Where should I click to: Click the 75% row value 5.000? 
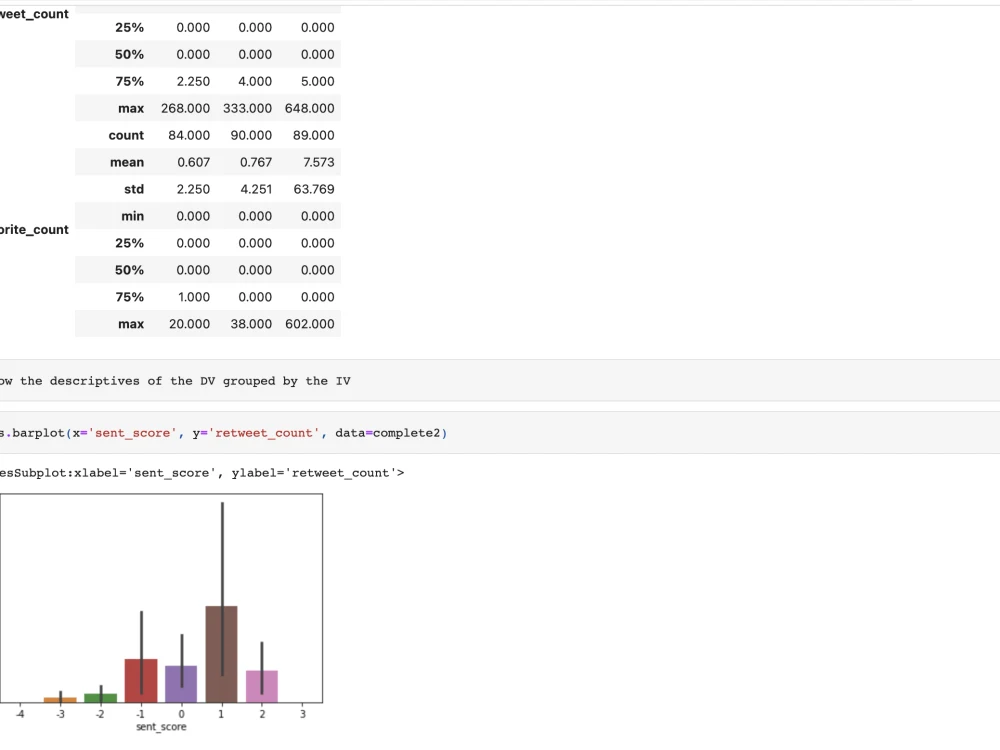[x=317, y=81]
